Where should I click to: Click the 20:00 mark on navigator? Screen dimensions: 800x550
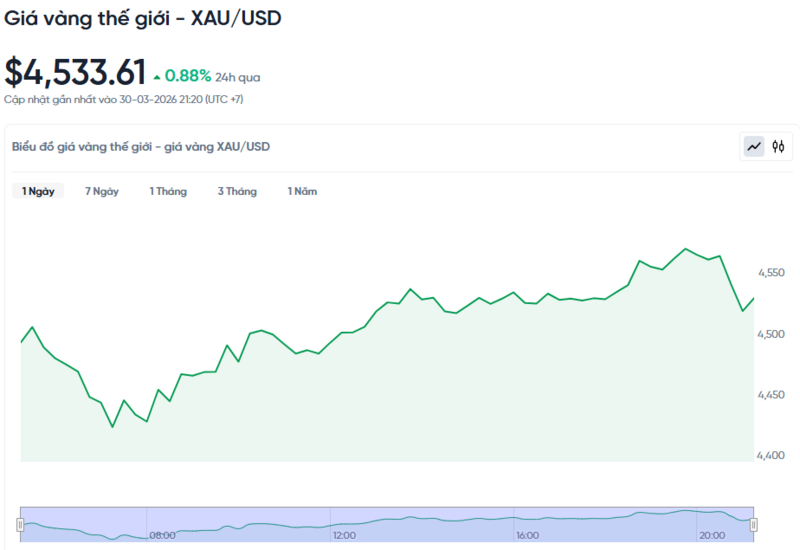click(x=712, y=536)
